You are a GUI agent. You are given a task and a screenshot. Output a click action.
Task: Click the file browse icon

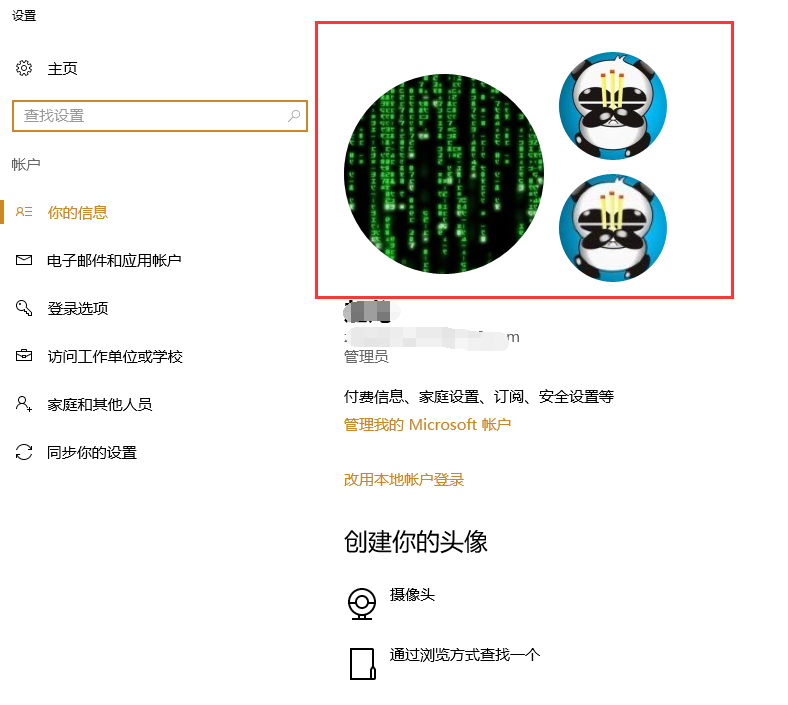pos(362,664)
